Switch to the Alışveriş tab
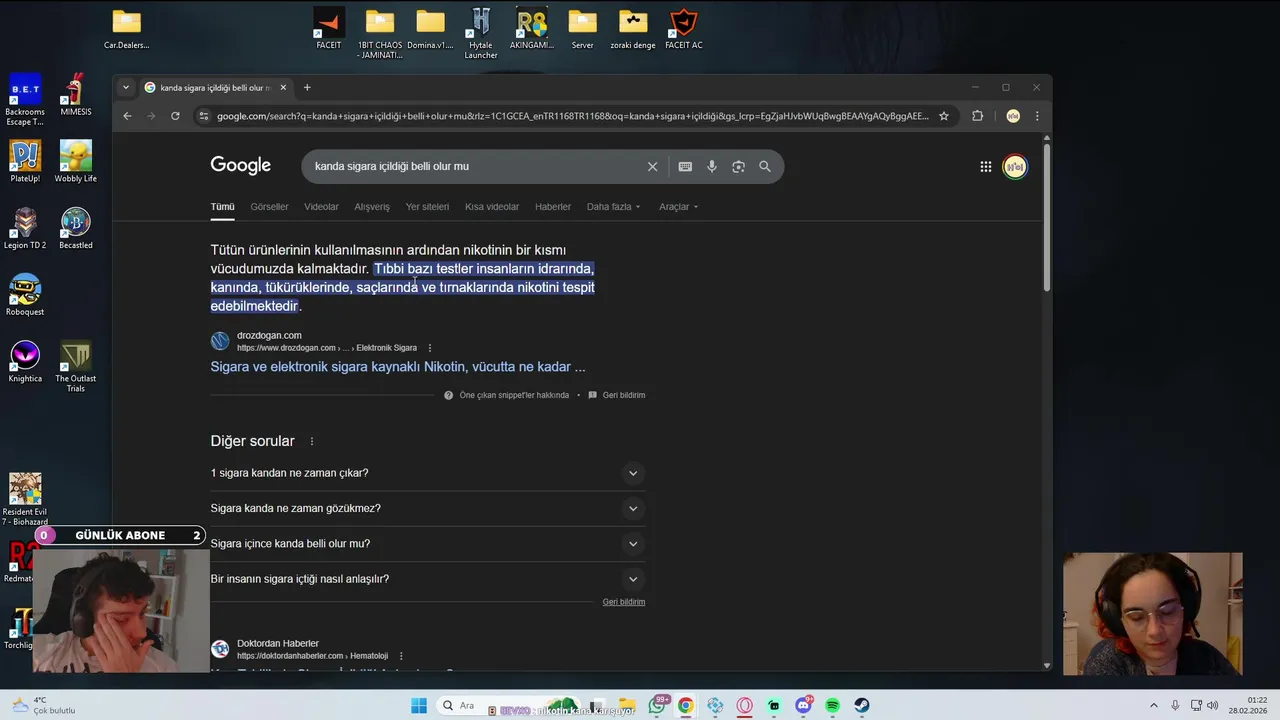The image size is (1280, 720). [x=372, y=207]
